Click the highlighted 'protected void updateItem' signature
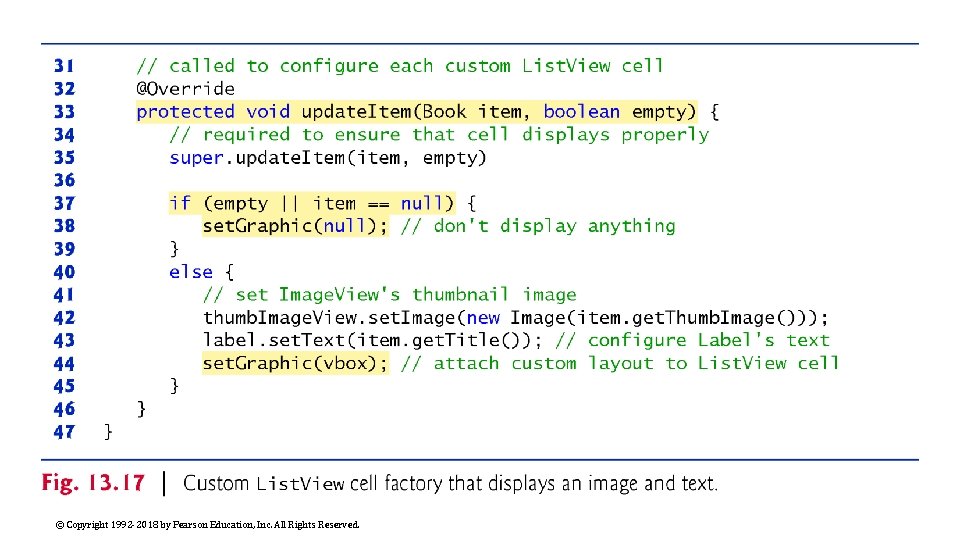Viewport: 960px width, 540px height. [416, 112]
